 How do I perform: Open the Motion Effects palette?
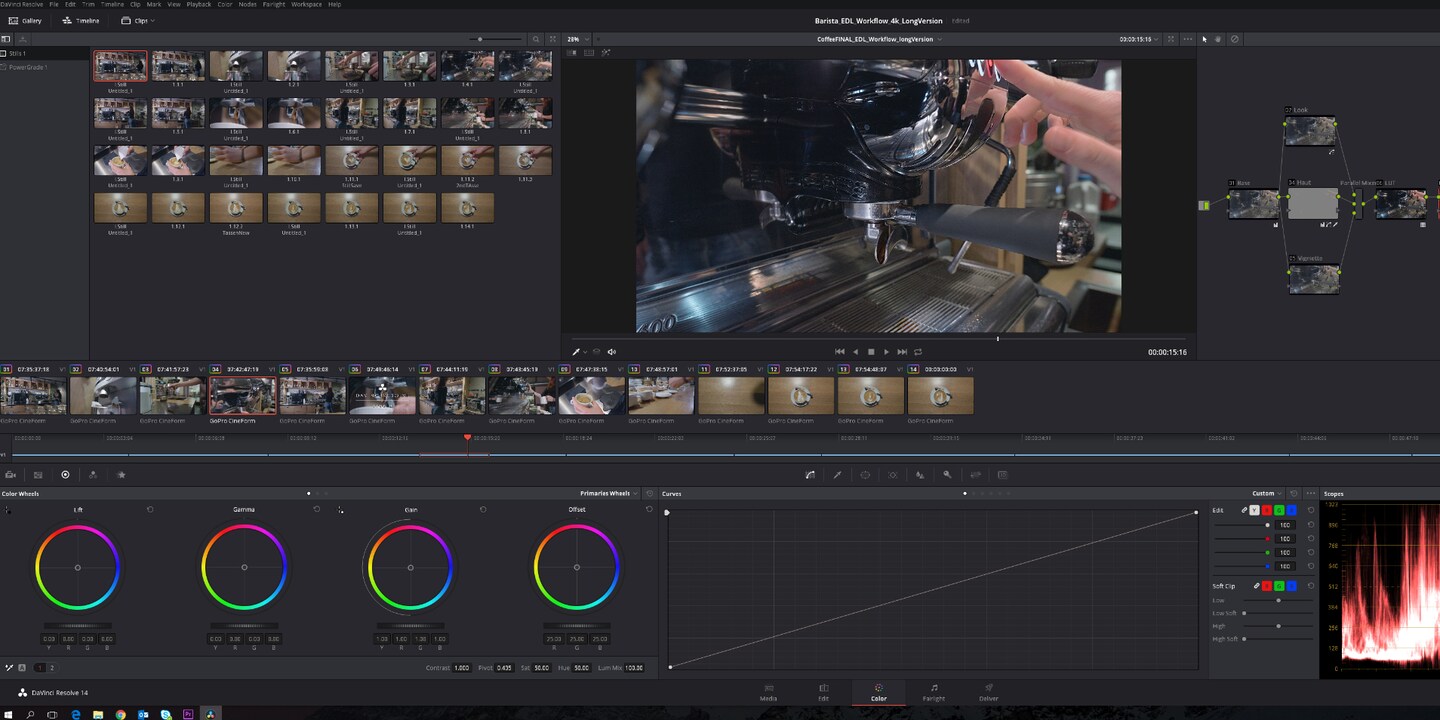121,475
